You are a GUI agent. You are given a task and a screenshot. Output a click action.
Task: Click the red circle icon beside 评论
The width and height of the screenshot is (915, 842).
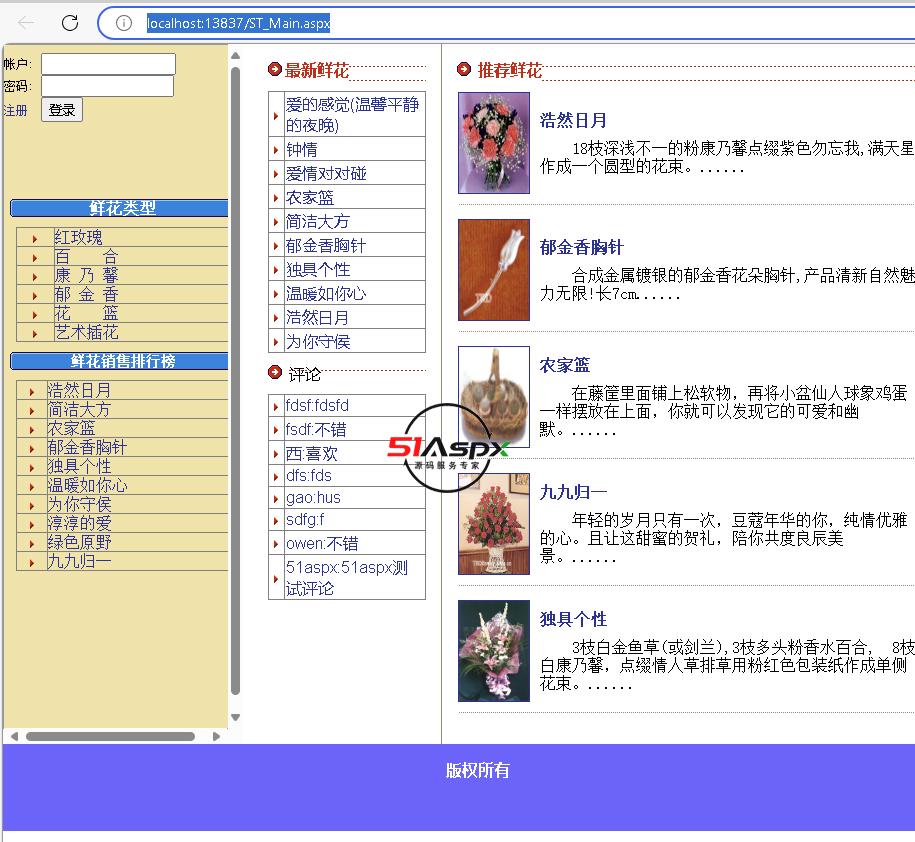point(274,372)
